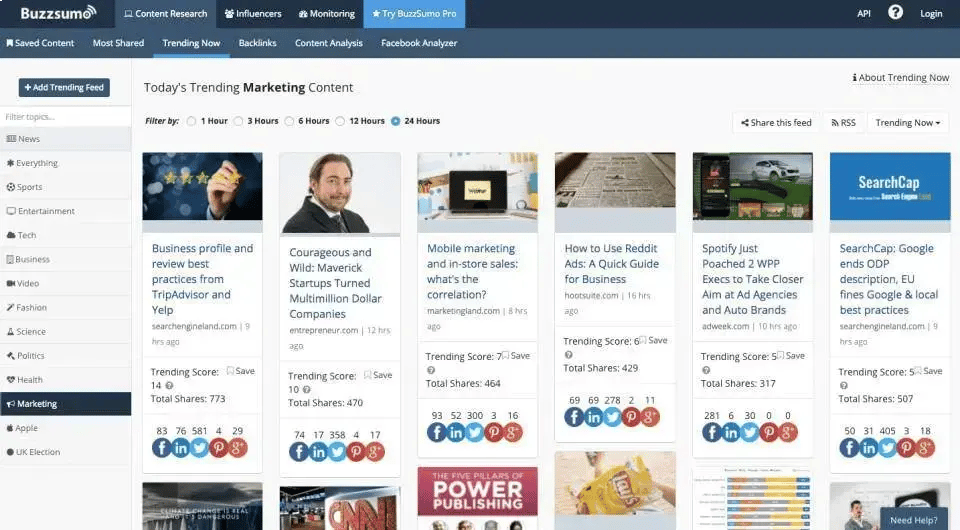Open Facebook Analyzer section

pyautogui.click(x=419, y=43)
